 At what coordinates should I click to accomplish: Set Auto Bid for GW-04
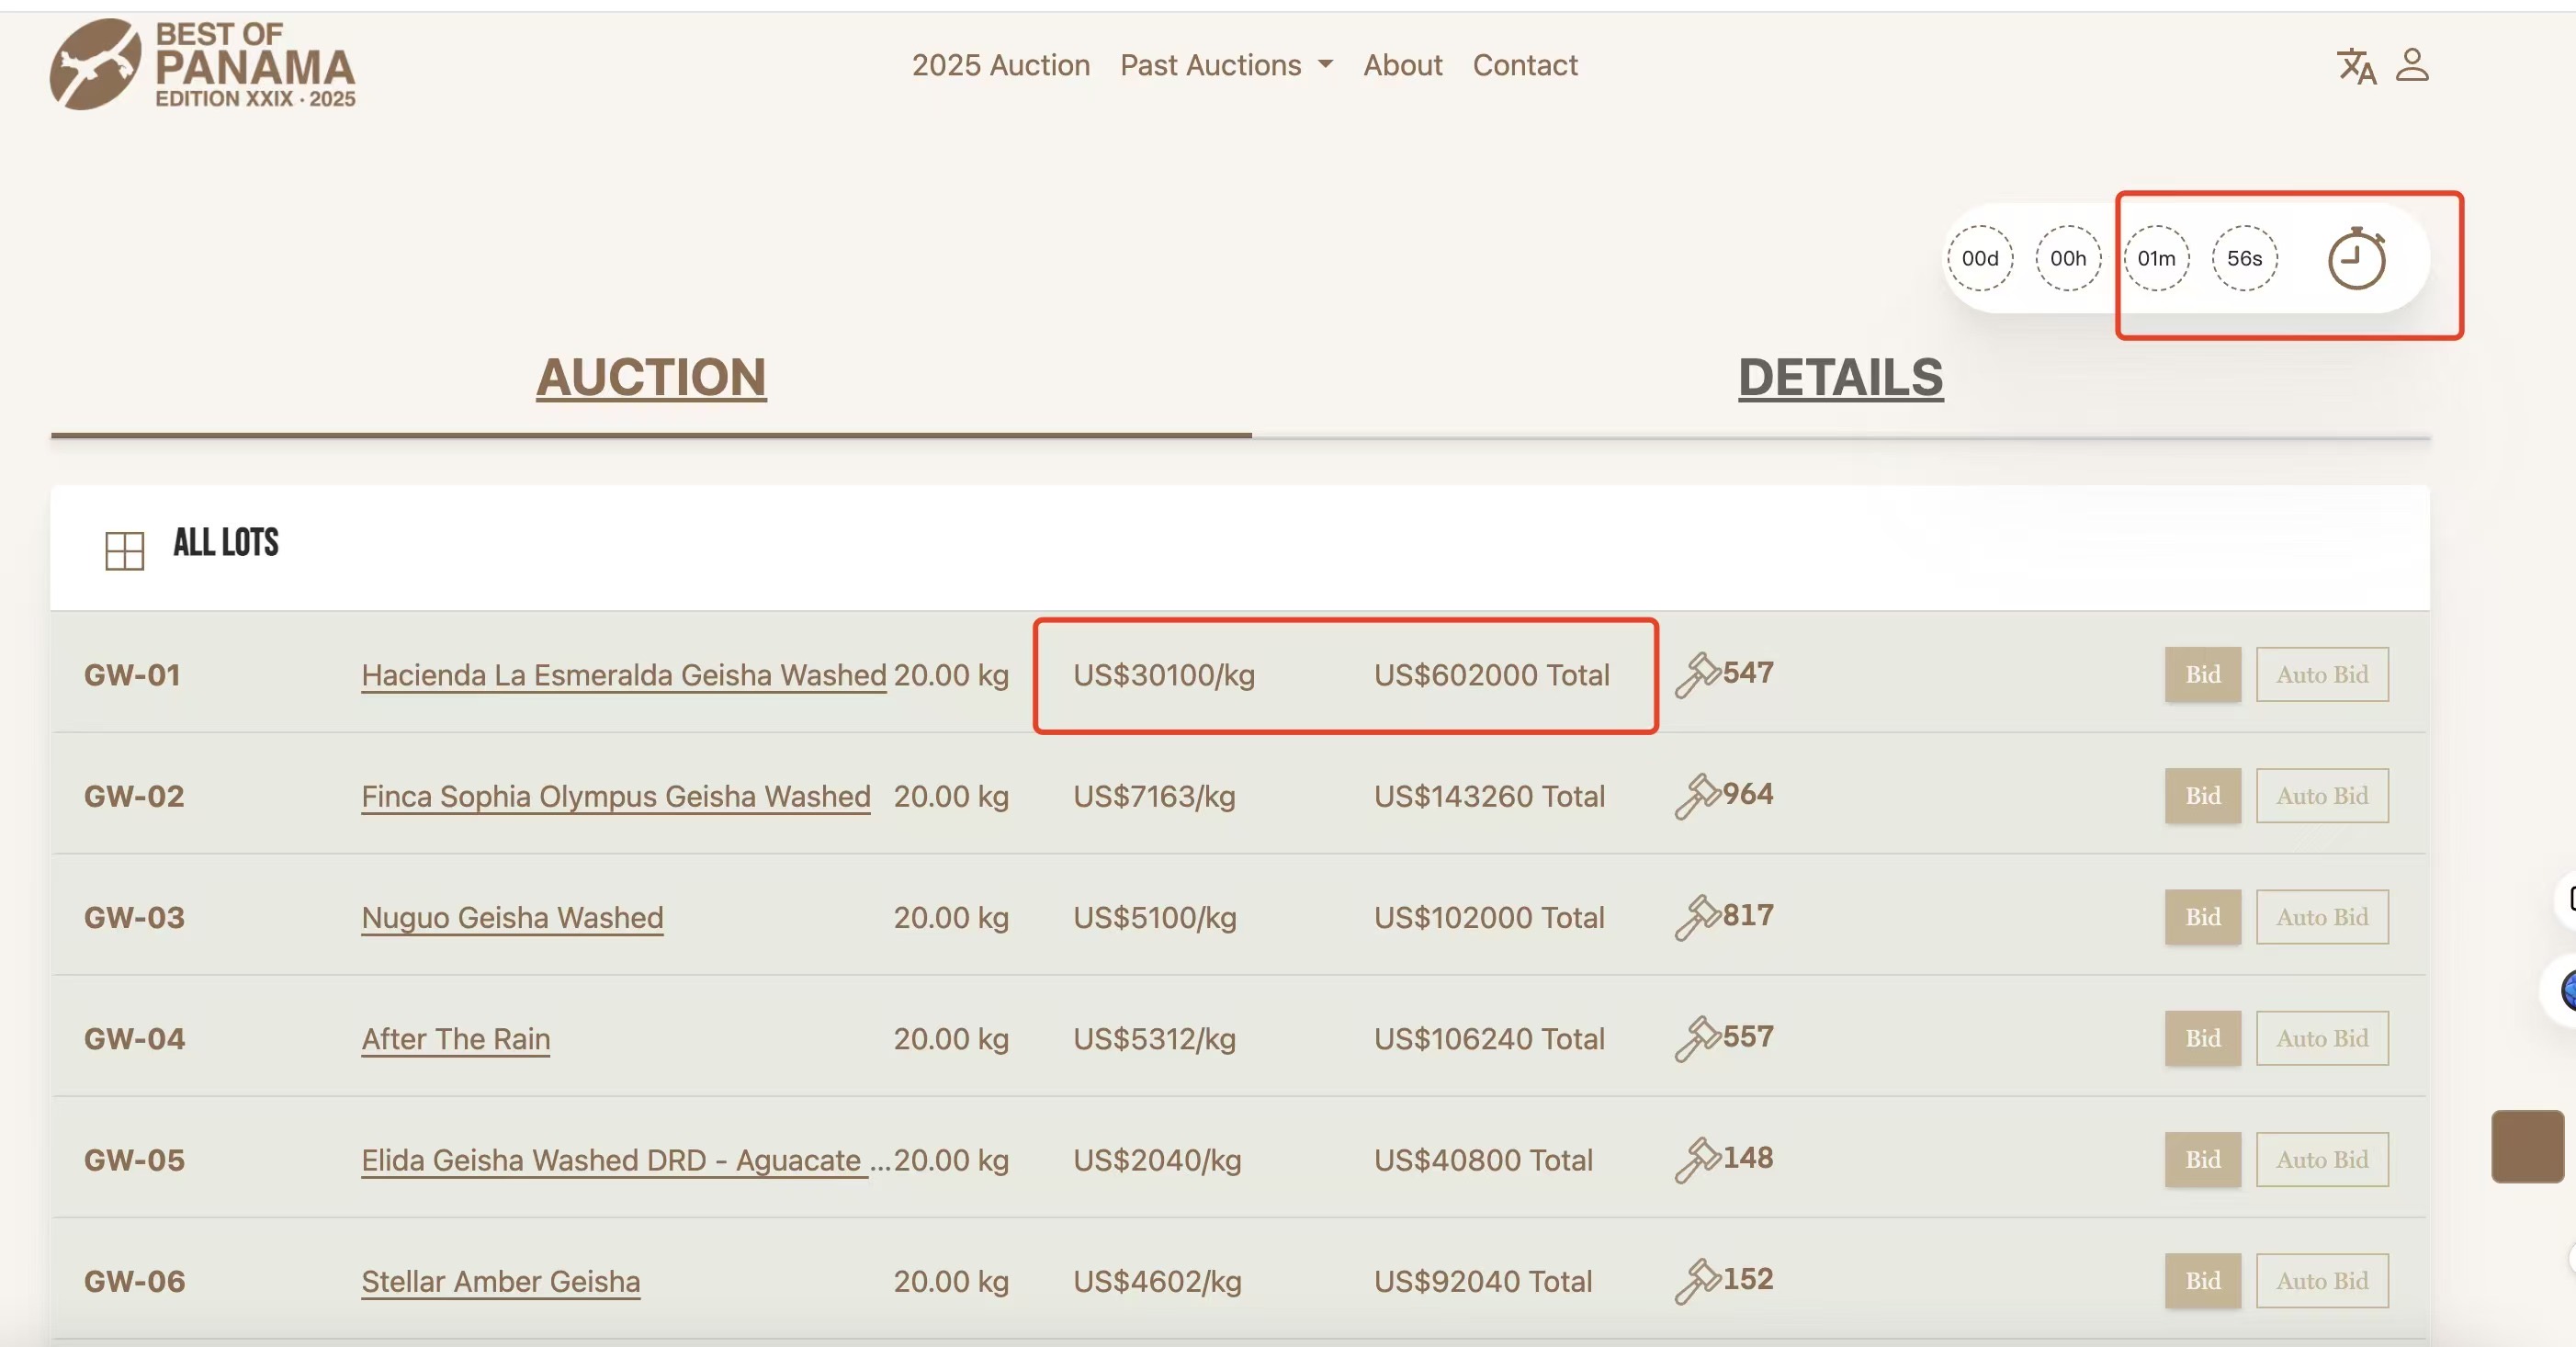point(2322,1038)
